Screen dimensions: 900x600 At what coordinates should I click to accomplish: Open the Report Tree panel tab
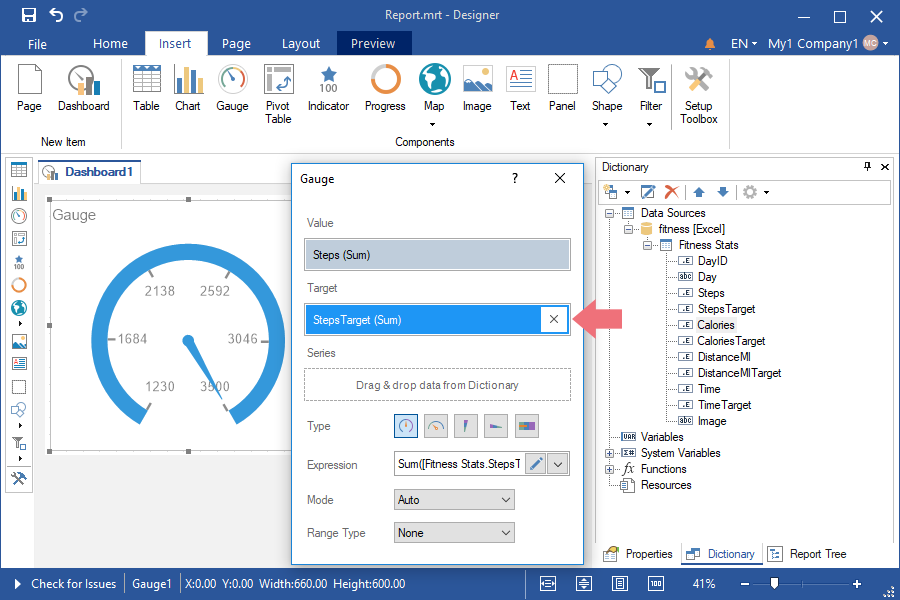pyautogui.click(x=808, y=554)
